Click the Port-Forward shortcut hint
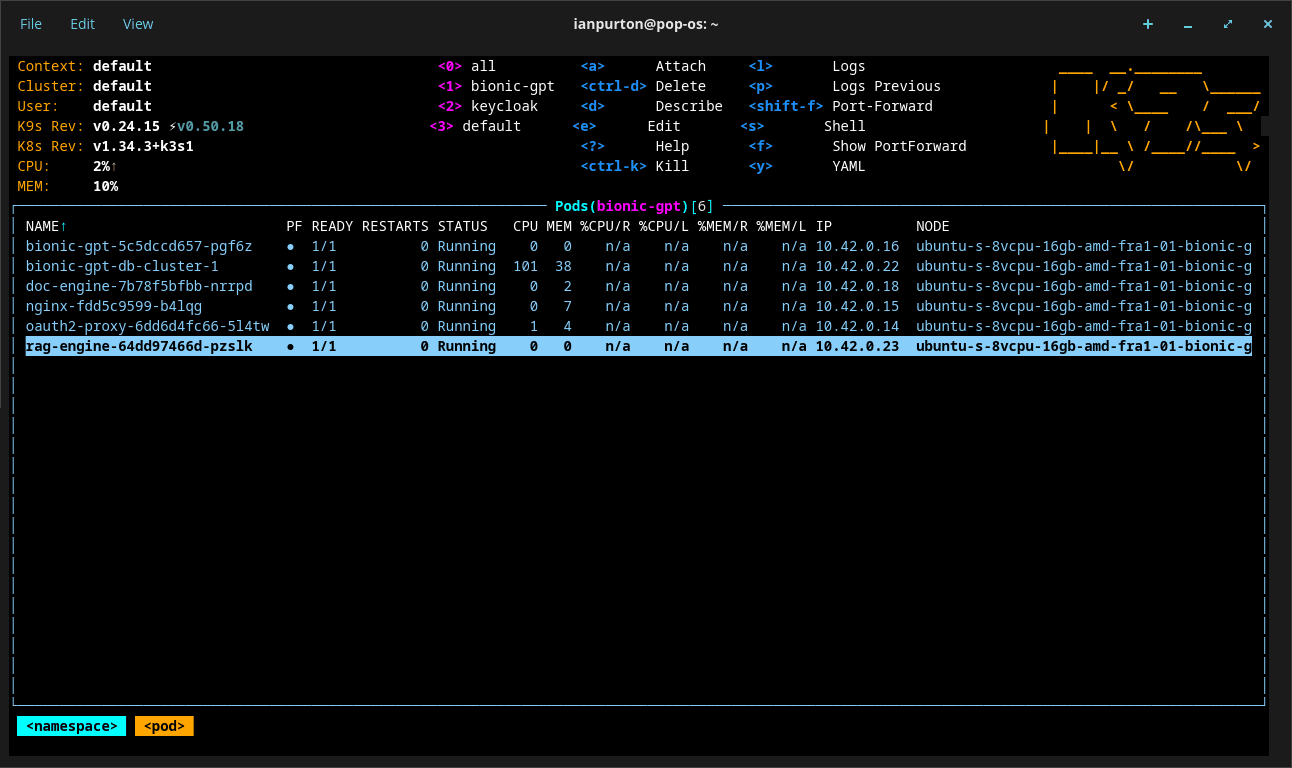 [882, 106]
